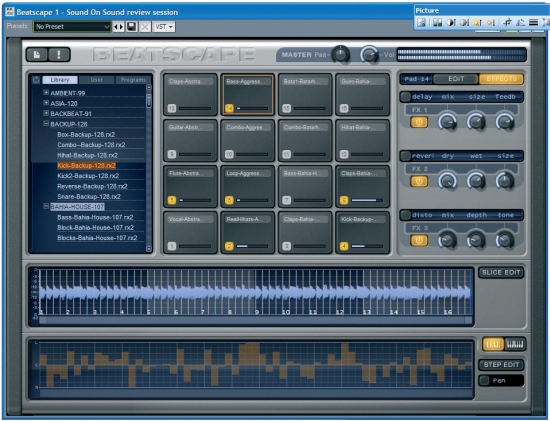Screen dimensions: 550x421
Task: Click the new program page icon
Action: [x=37, y=54]
